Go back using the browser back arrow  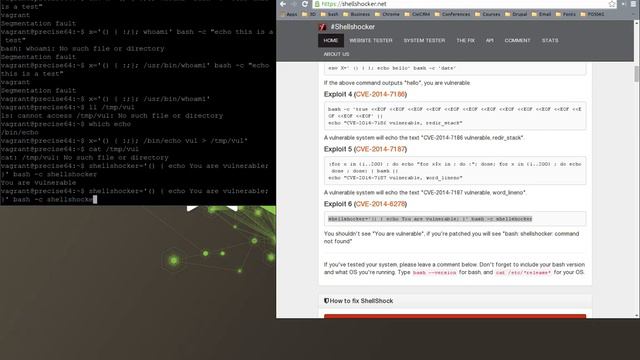pyautogui.click(x=283, y=4)
